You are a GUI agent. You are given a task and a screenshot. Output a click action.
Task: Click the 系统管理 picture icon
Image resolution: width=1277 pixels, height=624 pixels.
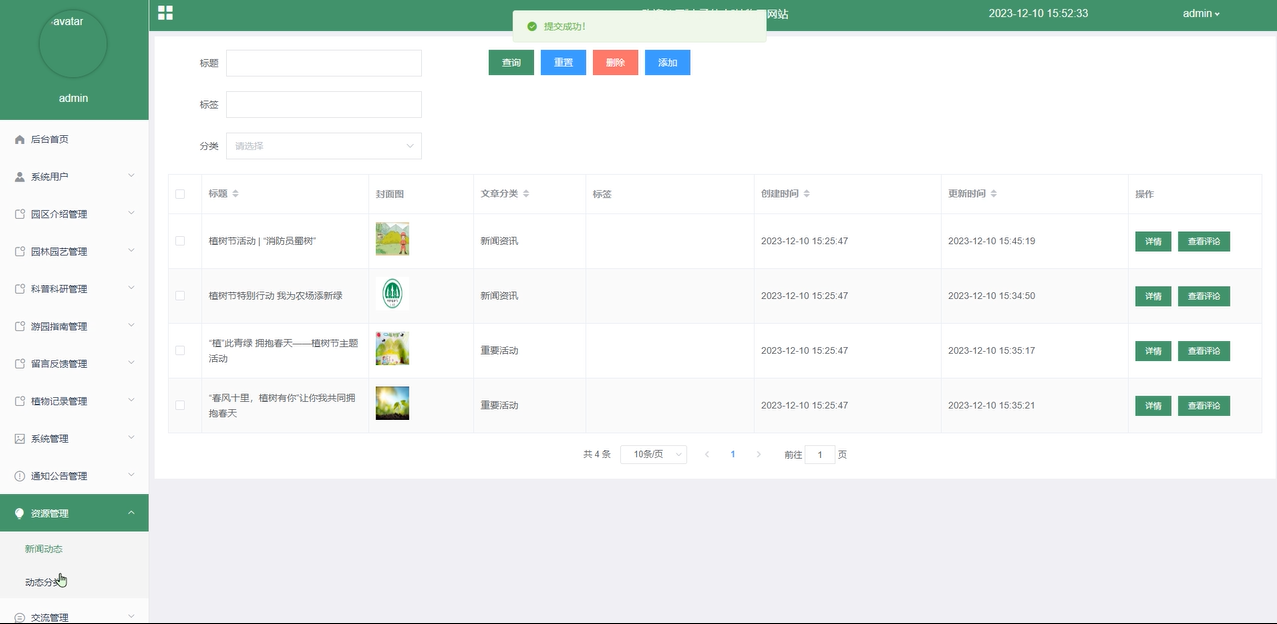19,439
